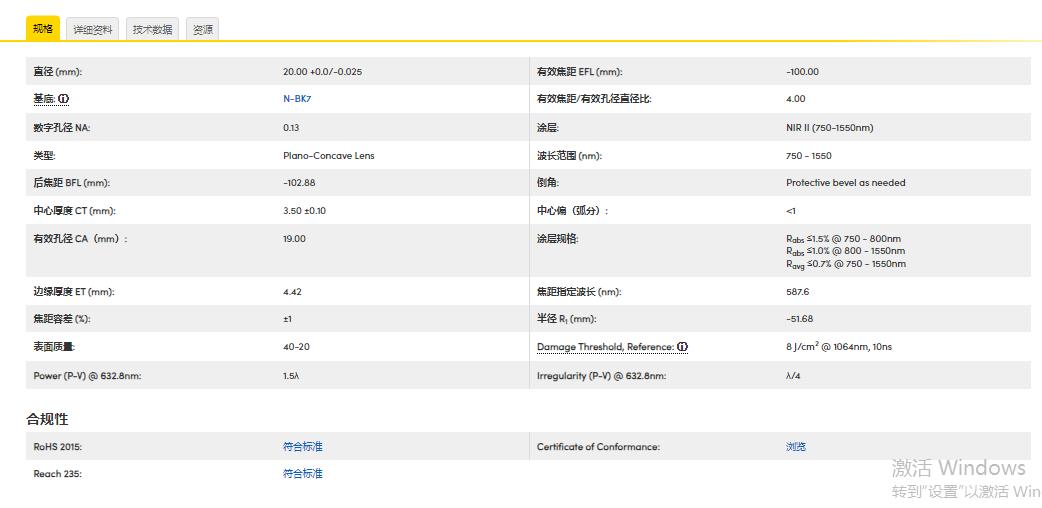Open the N-BK7 substrate link
The height and width of the screenshot is (508, 1042).
pos(297,98)
